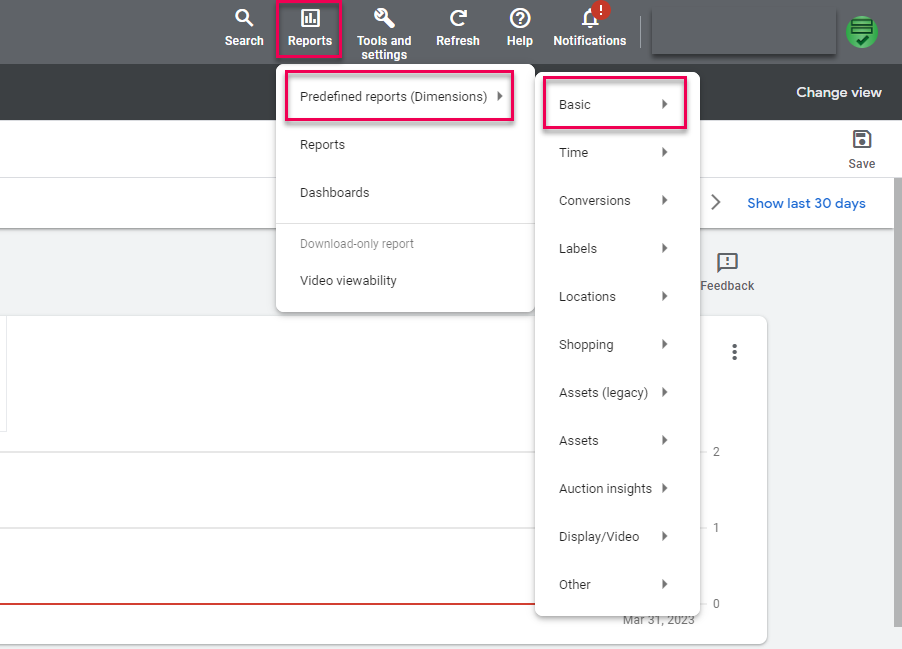
Task: Click the next date range arrow
Action: (715, 202)
